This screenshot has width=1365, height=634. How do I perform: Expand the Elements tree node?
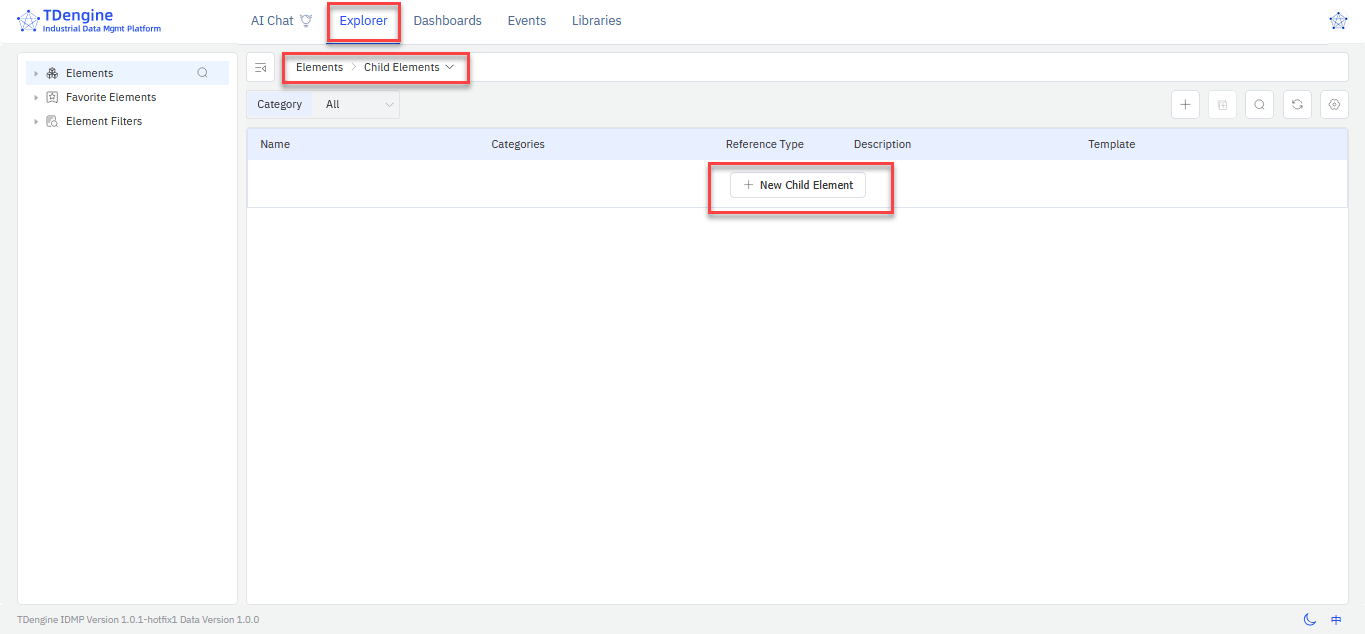36,73
